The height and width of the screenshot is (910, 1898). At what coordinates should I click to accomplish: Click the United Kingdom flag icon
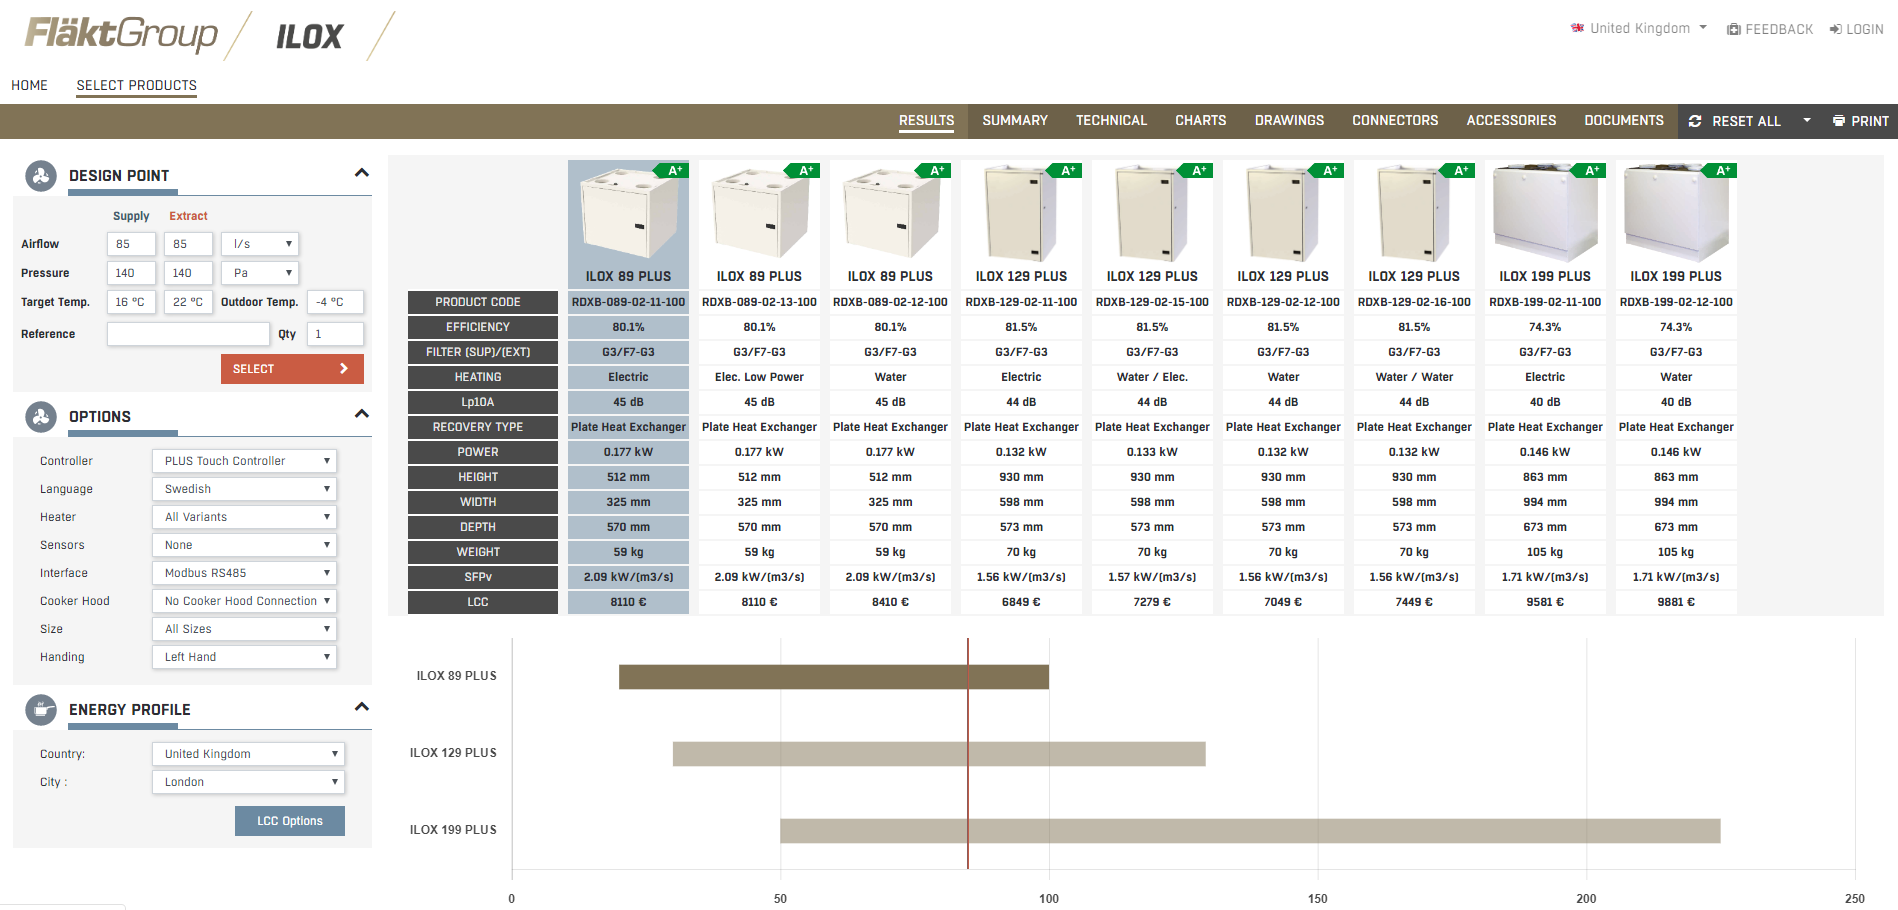1578,28
